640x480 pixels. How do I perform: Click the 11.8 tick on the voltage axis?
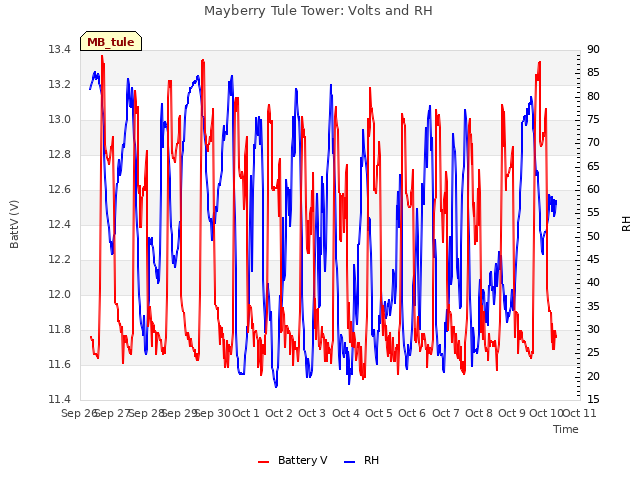coord(59,329)
